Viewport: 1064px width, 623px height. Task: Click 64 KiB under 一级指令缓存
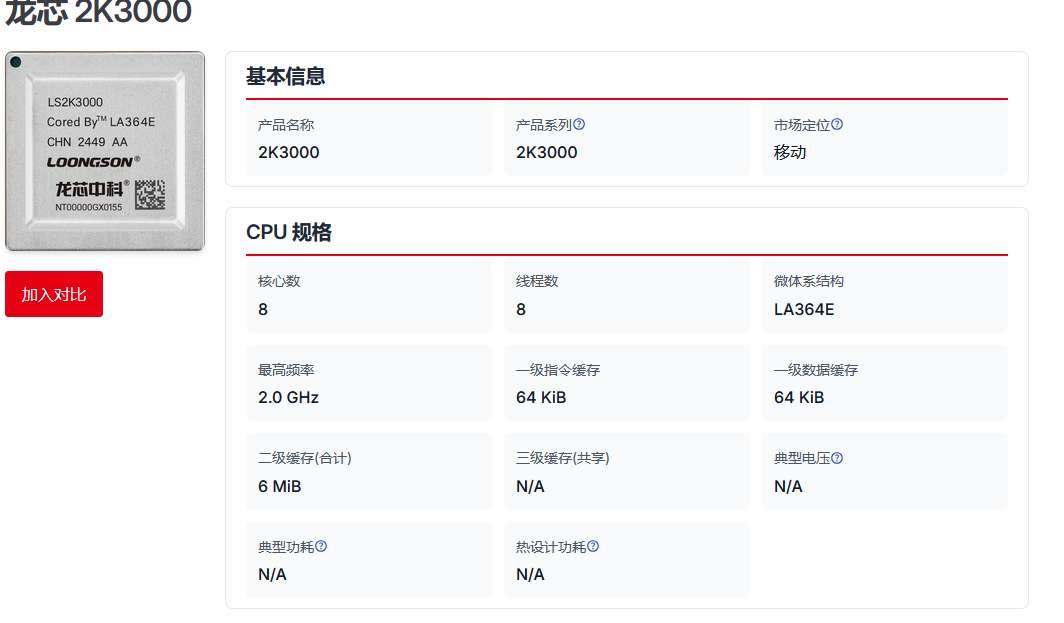pos(541,398)
